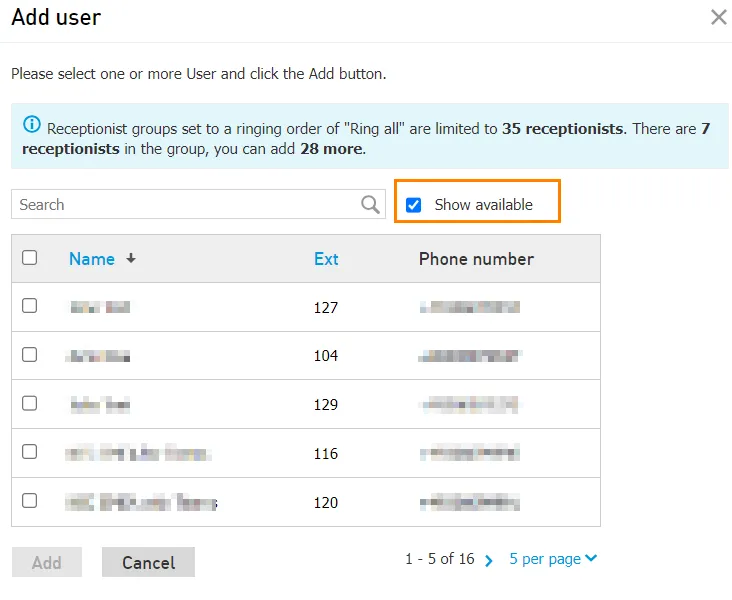Image resolution: width=732 pixels, height=600 pixels.
Task: Click extension value 104
Action: 326,356
